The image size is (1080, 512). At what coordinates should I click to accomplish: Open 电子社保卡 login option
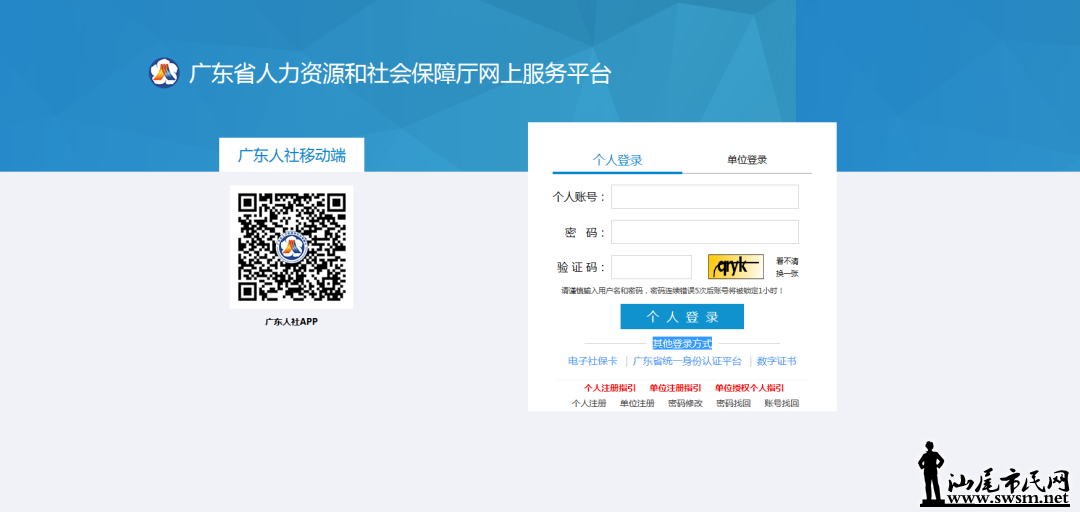click(x=592, y=361)
